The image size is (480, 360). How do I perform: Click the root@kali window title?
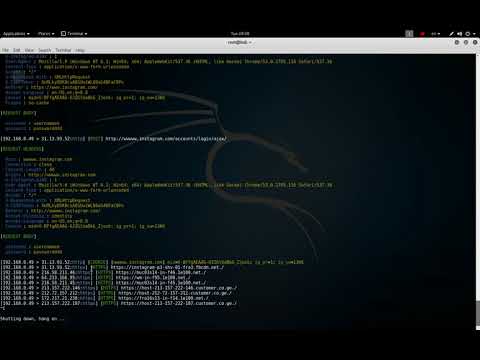tap(240, 42)
